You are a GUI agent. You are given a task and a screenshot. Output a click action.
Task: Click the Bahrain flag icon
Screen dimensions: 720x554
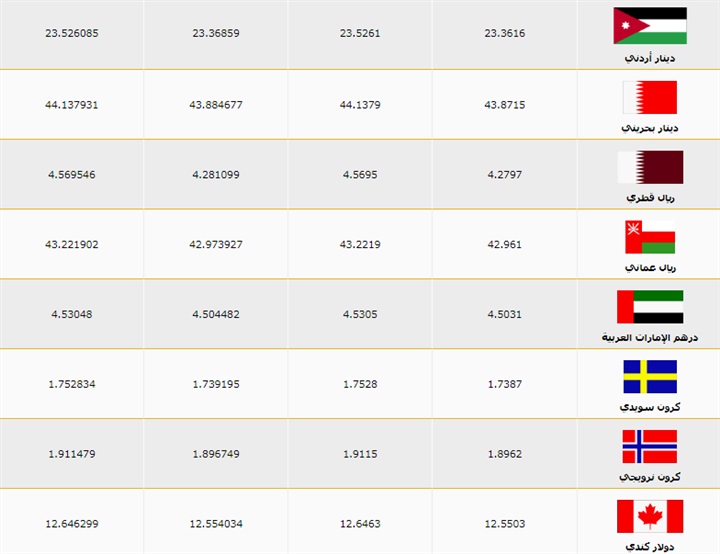click(650, 97)
